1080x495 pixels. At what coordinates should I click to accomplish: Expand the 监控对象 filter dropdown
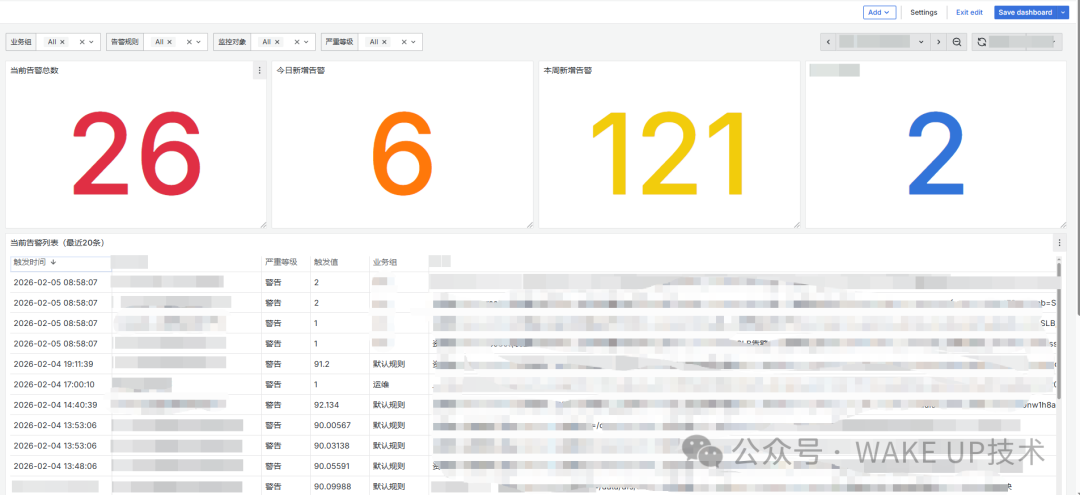pyautogui.click(x=307, y=42)
